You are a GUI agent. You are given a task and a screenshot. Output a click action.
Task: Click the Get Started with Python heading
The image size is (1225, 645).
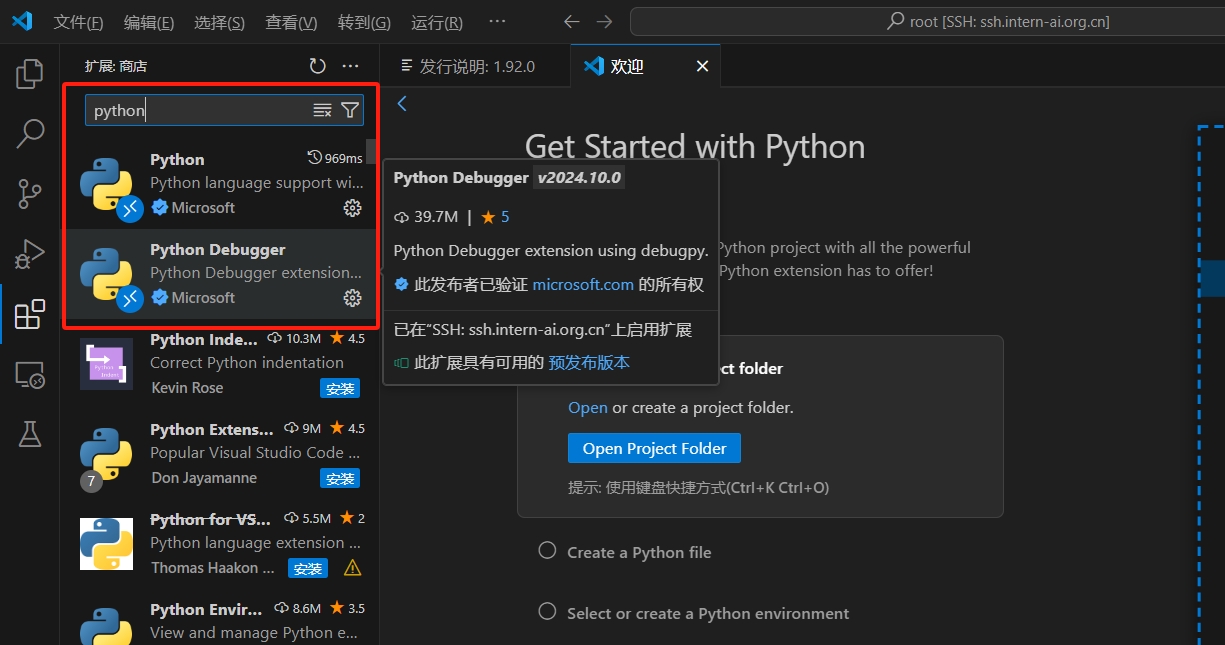tap(695, 147)
